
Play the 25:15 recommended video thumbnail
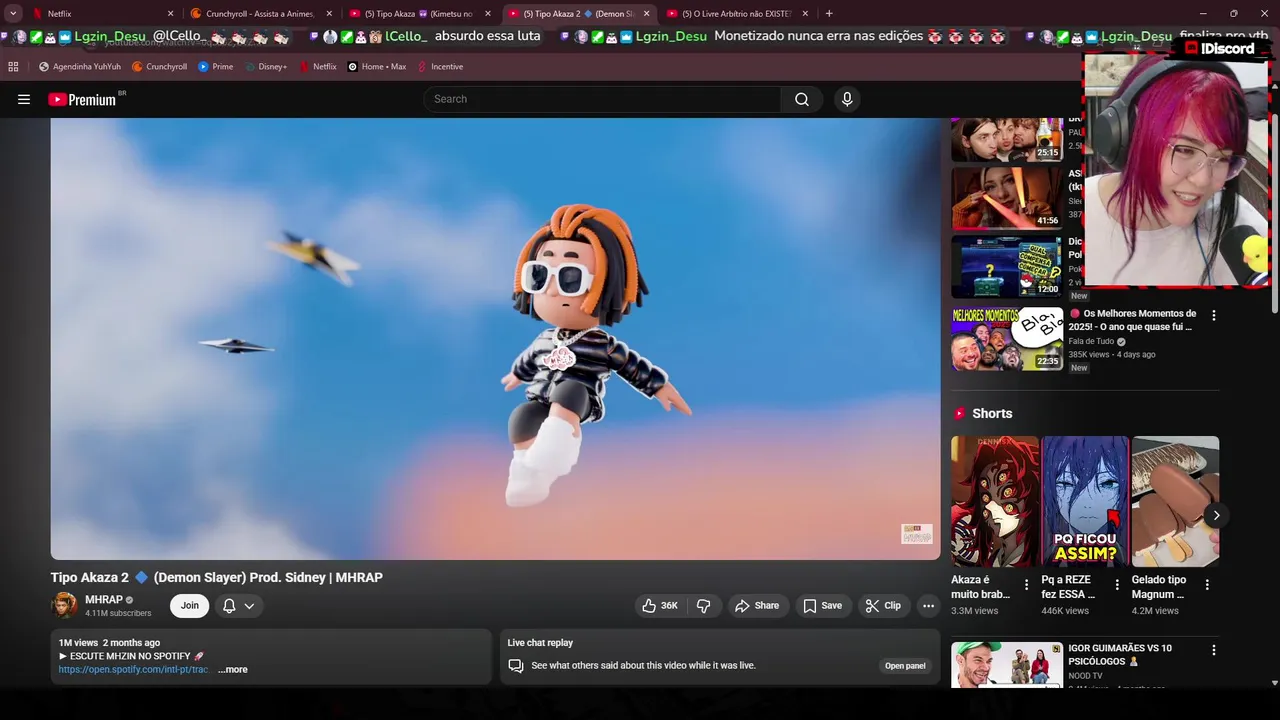[1006, 139]
